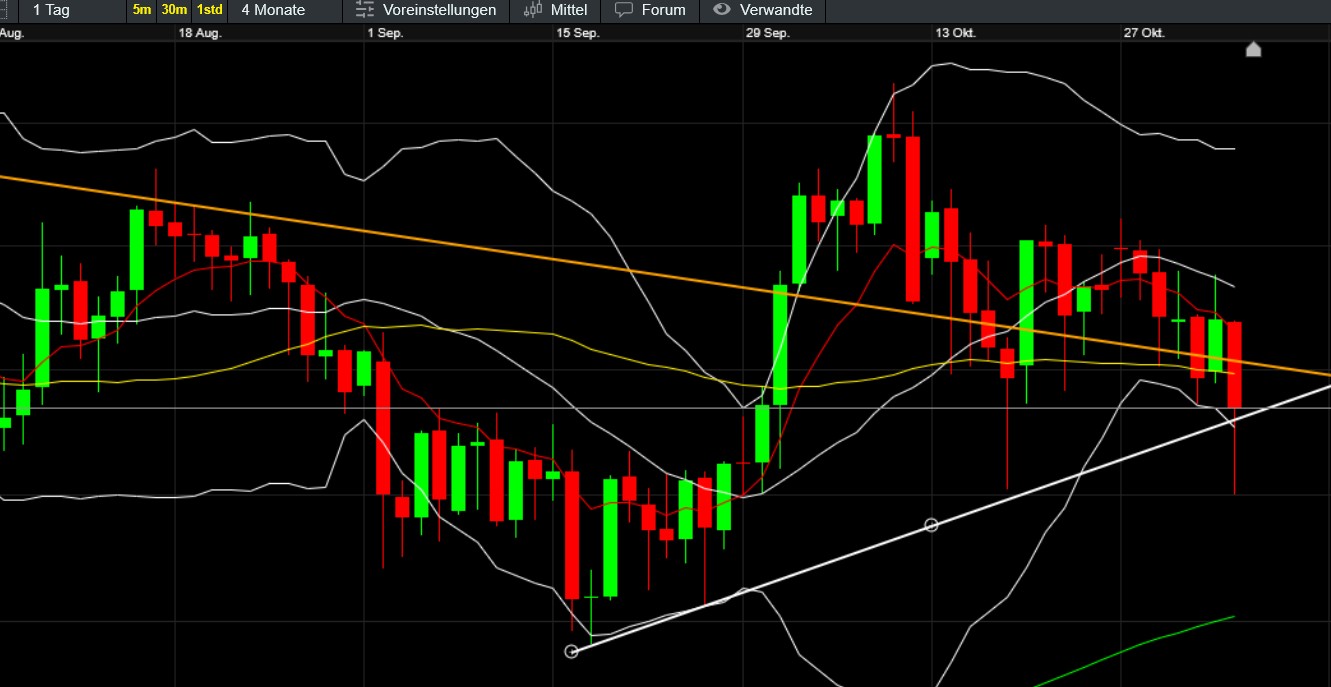Switch to the 1std interval shortcut
The width and height of the screenshot is (1331, 687).
pos(209,10)
